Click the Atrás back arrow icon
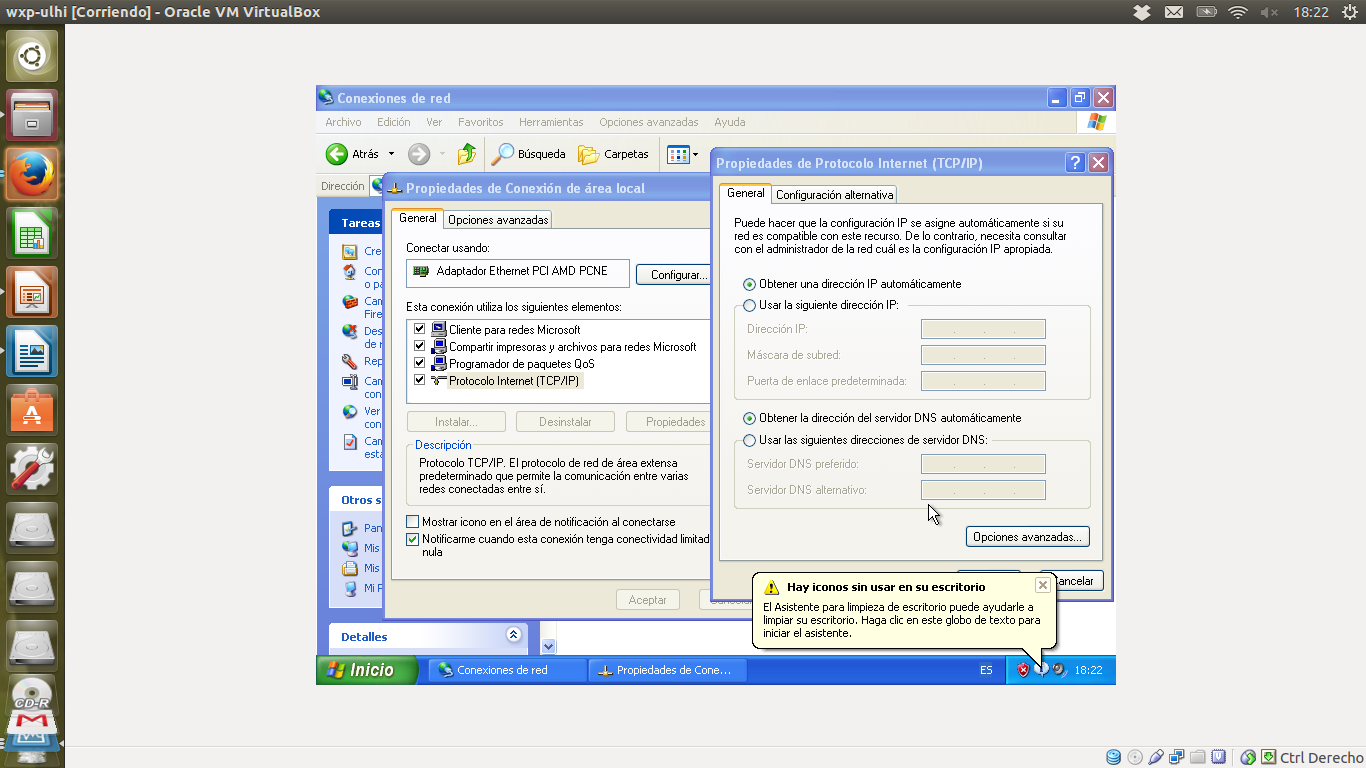Image resolution: width=1366 pixels, height=768 pixels. pos(337,154)
